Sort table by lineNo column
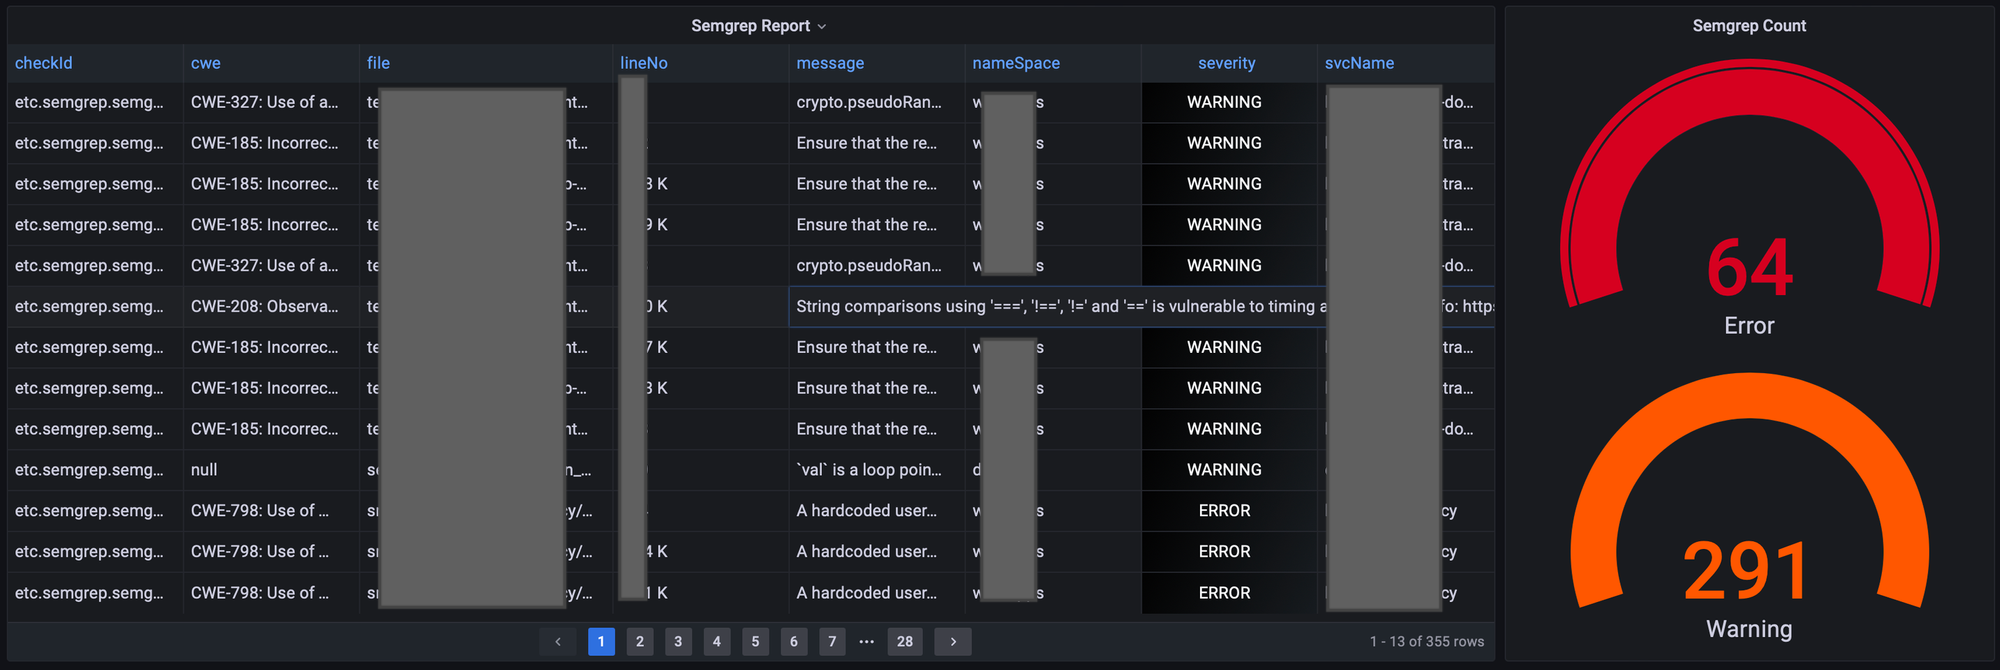The width and height of the screenshot is (2000, 670). 644,63
